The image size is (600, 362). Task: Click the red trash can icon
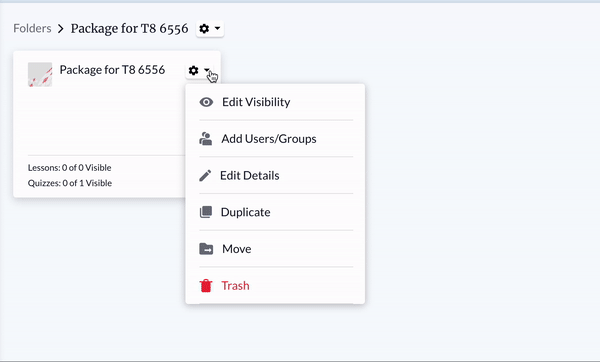pyautogui.click(x=206, y=285)
